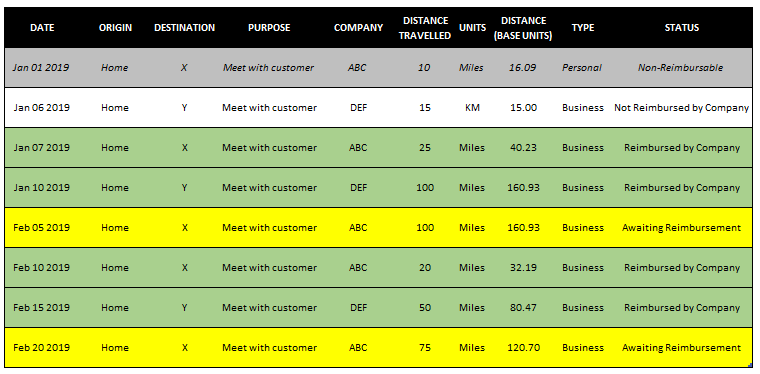
Task: Select the 80.47 base units cell
Action: click(x=523, y=308)
